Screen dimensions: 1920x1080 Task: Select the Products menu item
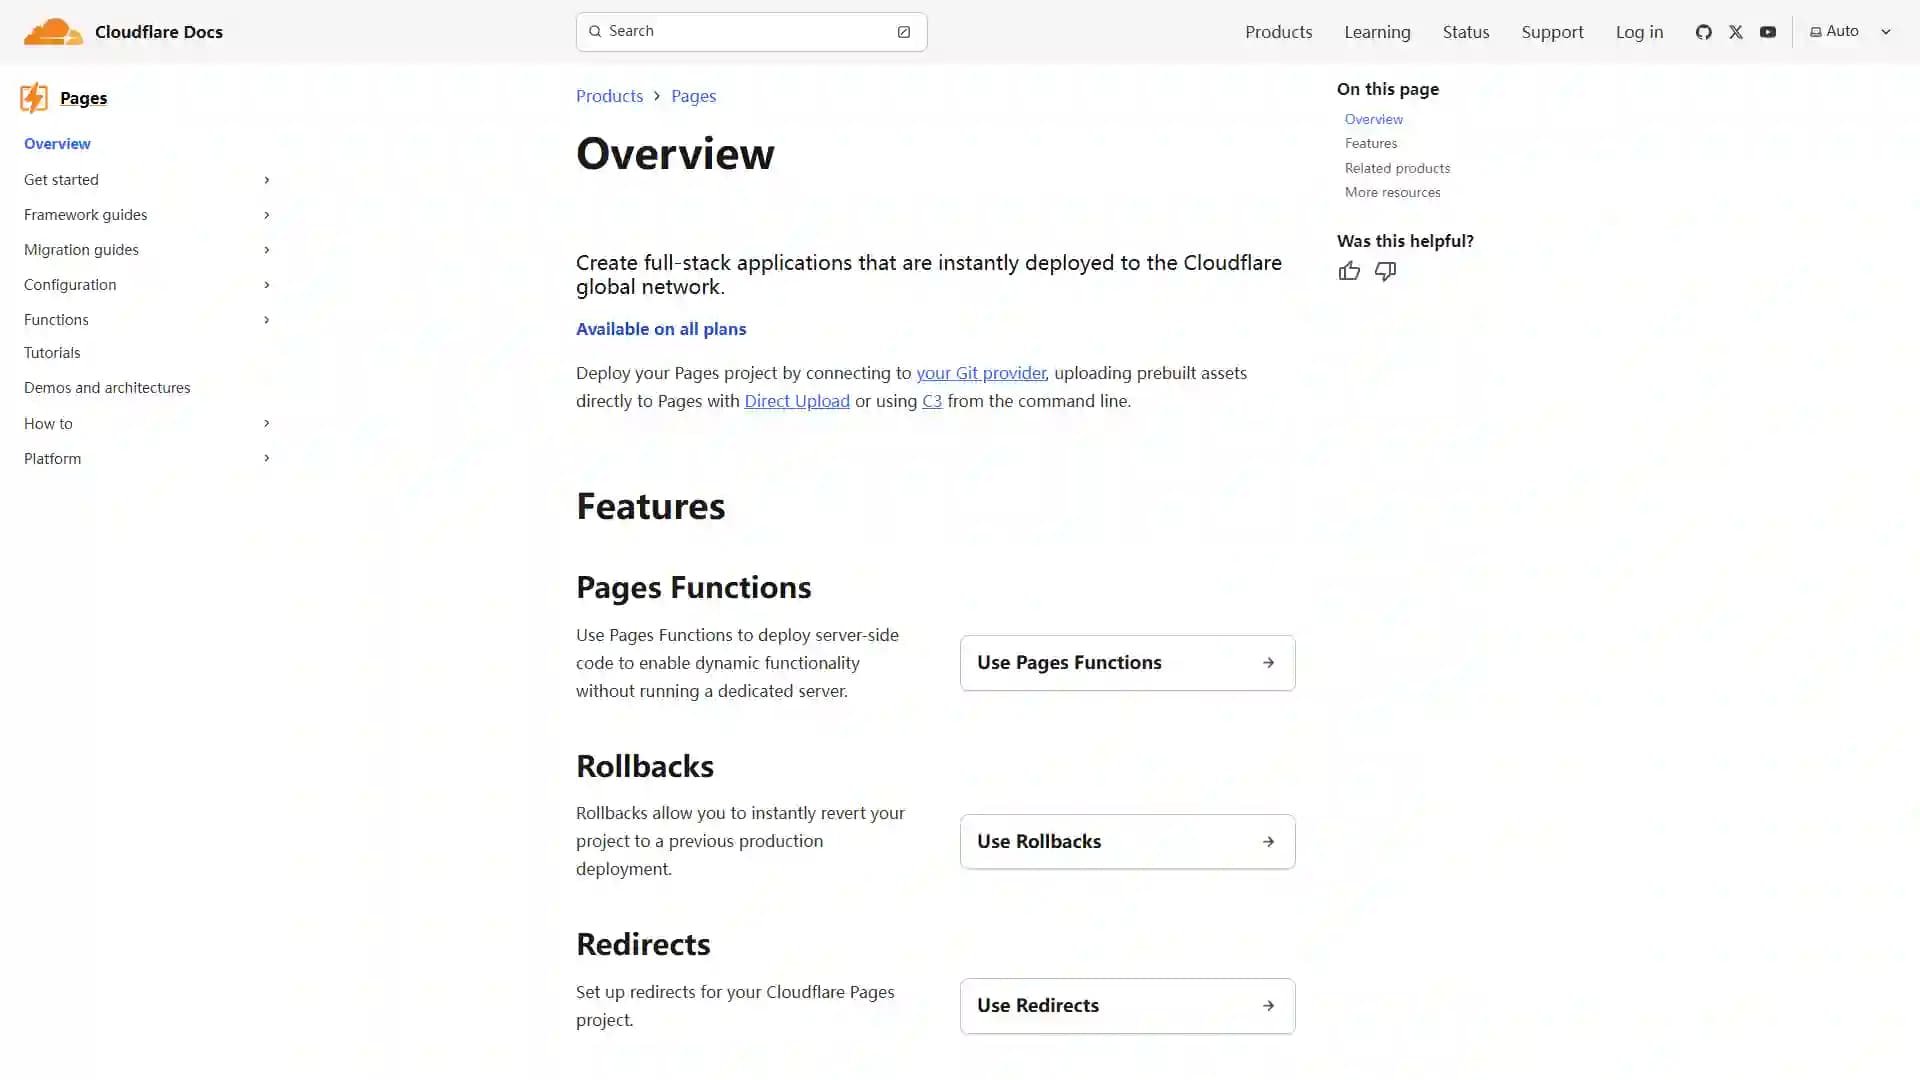coord(1278,32)
